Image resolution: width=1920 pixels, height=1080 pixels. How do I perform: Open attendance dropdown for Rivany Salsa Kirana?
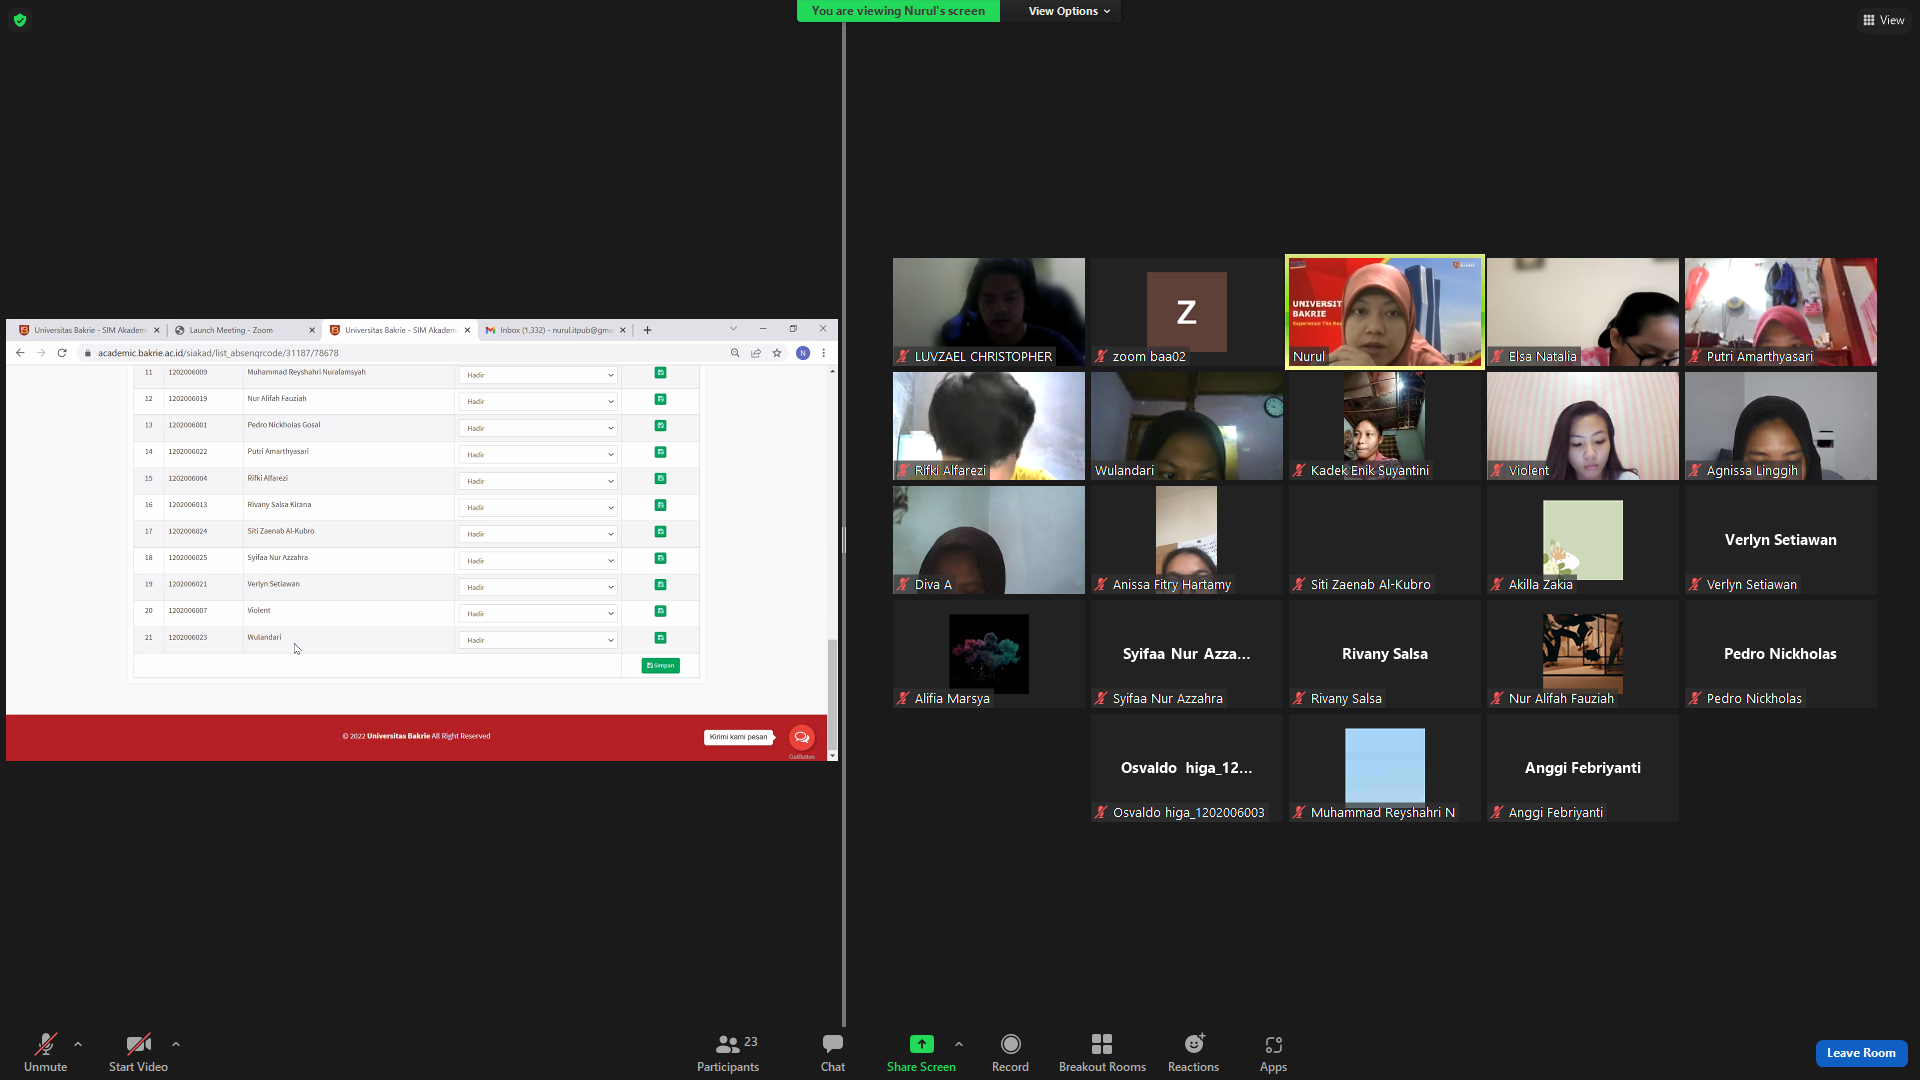(x=539, y=508)
